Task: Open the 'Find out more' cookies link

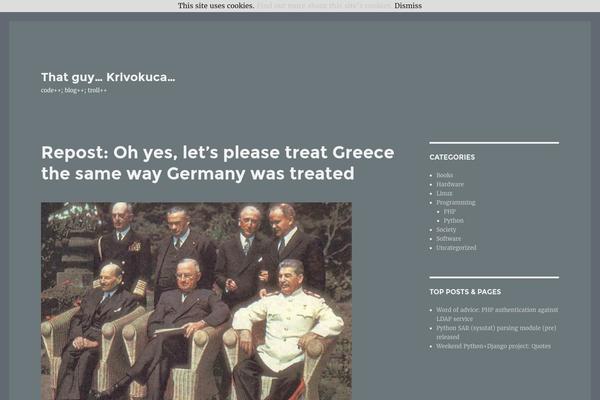Action: 324,6
